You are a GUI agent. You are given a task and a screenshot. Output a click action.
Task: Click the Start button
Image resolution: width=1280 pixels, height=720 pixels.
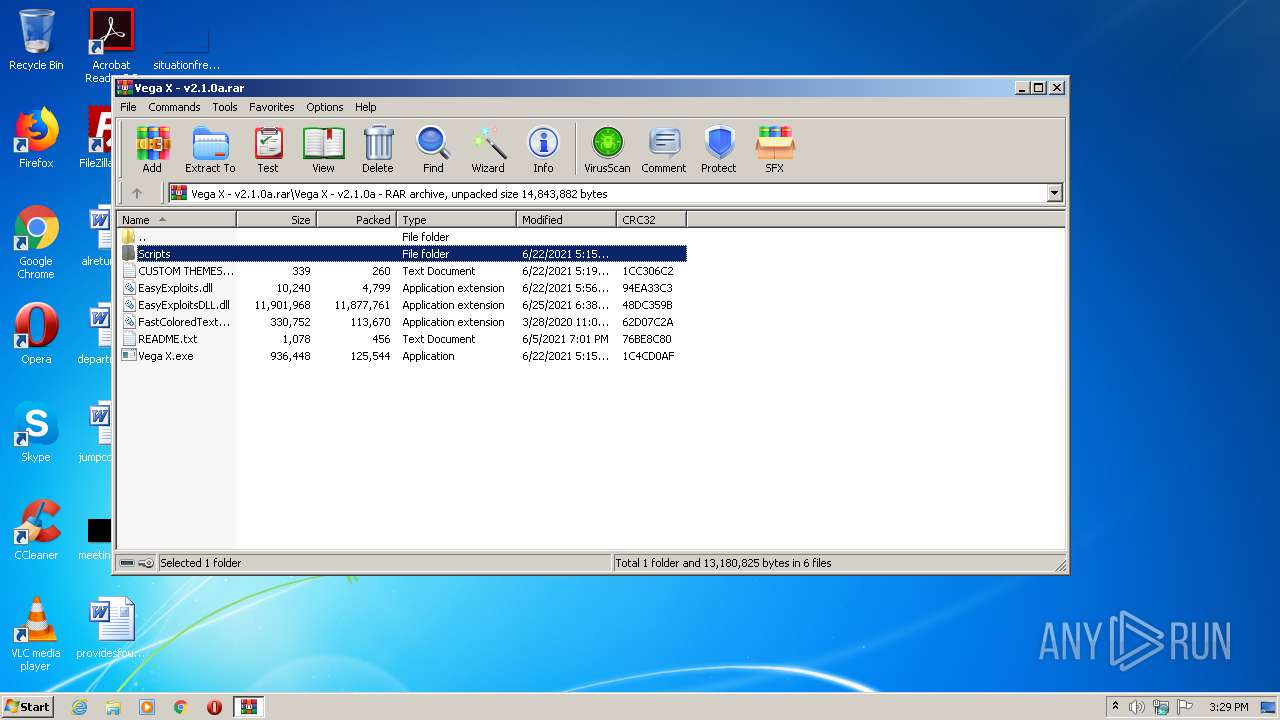[x=28, y=707]
